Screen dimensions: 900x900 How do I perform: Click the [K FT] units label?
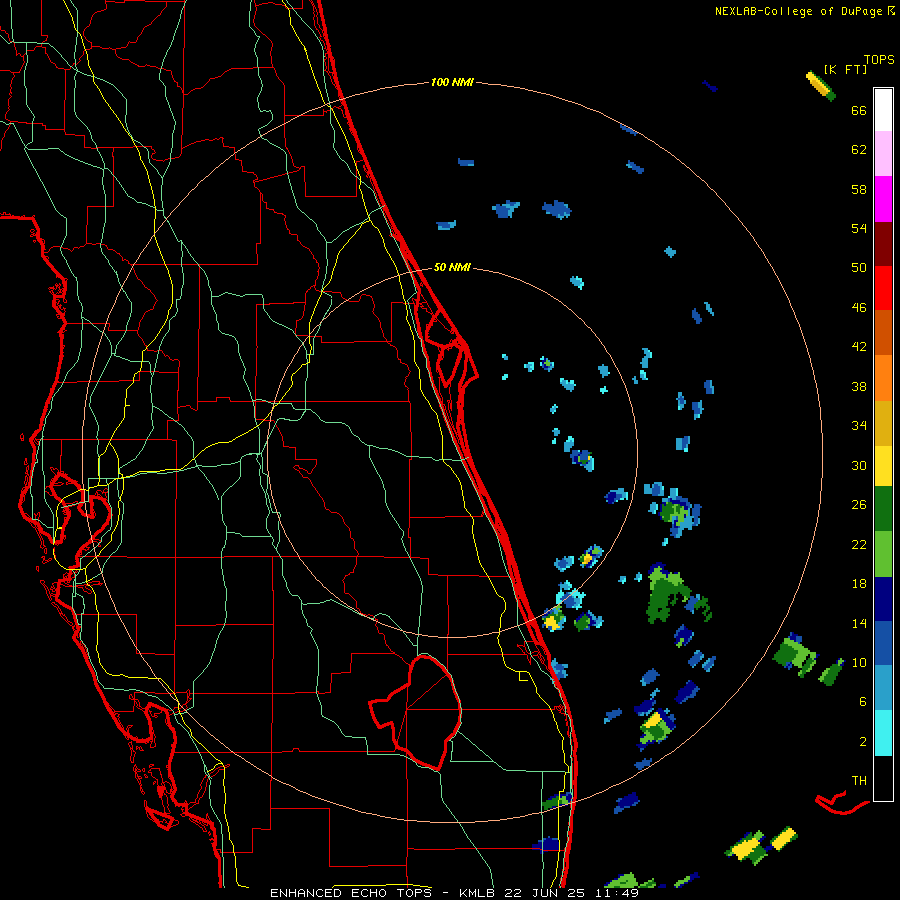coord(845,69)
